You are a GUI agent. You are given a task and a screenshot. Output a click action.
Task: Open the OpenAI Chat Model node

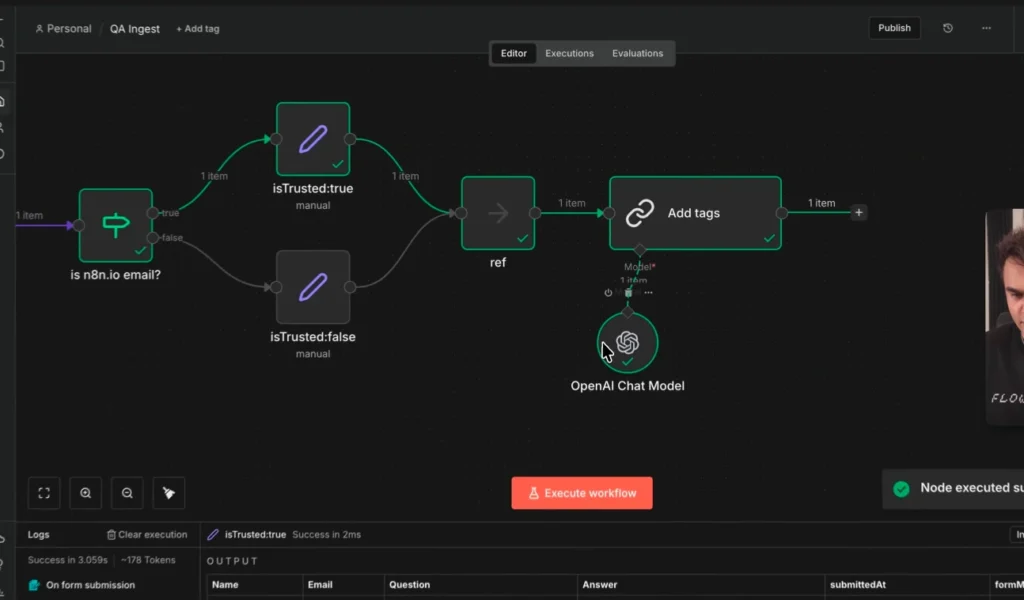pyautogui.click(x=628, y=343)
